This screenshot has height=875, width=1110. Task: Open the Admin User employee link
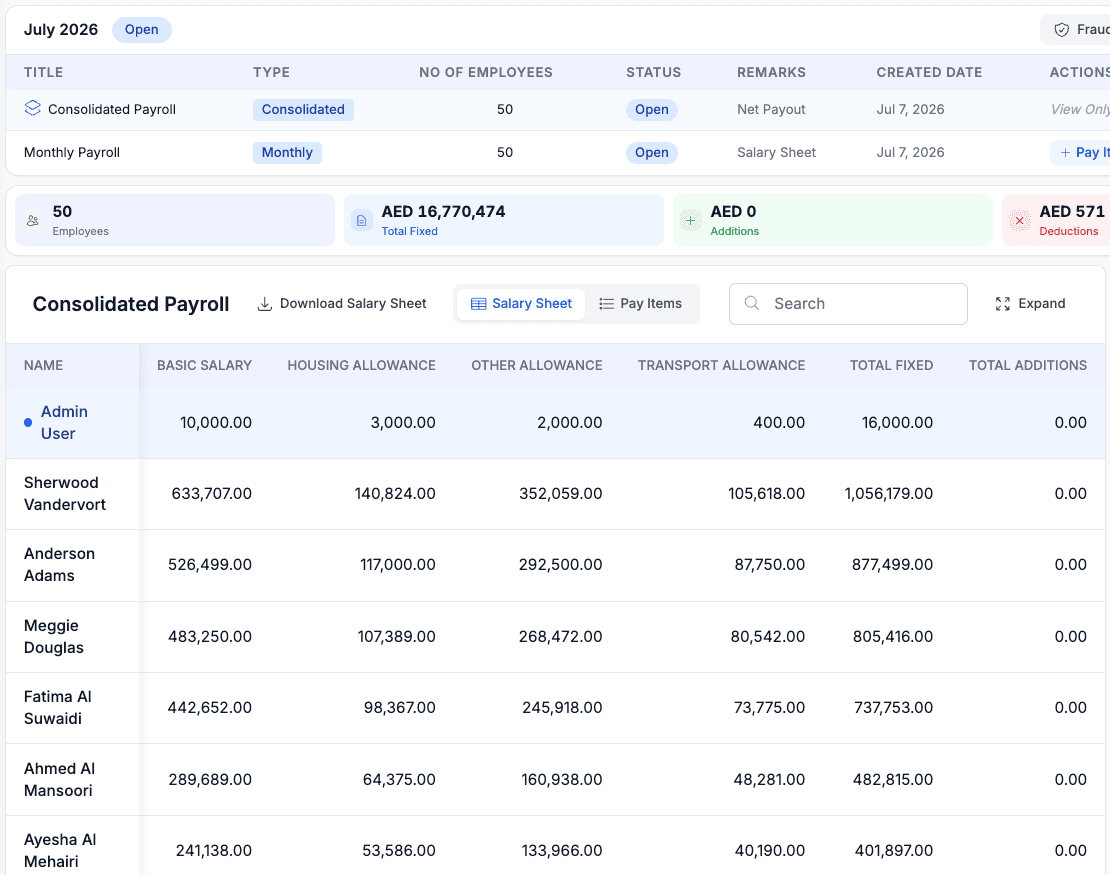pos(64,423)
